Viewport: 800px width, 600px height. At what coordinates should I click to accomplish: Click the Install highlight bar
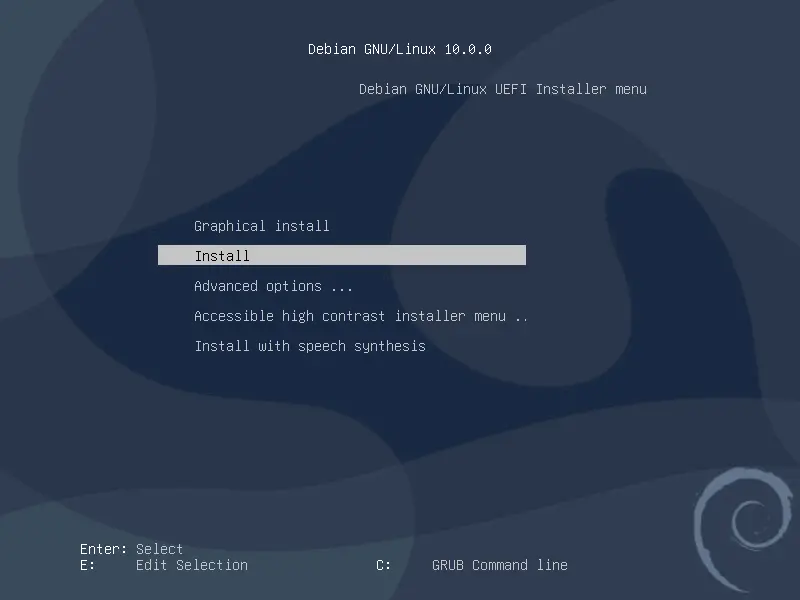click(342, 255)
